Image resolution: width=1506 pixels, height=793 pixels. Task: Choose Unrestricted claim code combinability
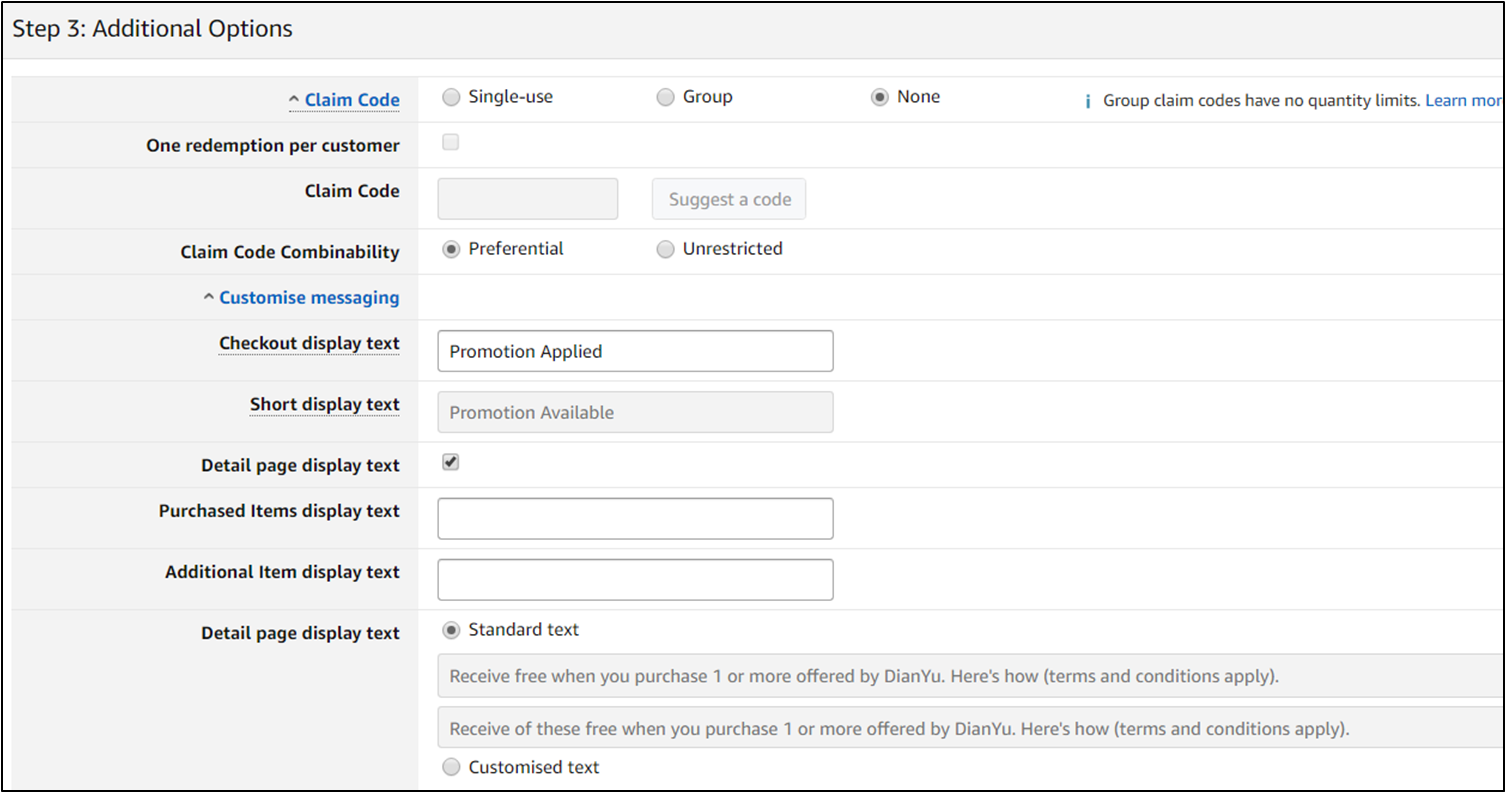pyautogui.click(x=665, y=250)
